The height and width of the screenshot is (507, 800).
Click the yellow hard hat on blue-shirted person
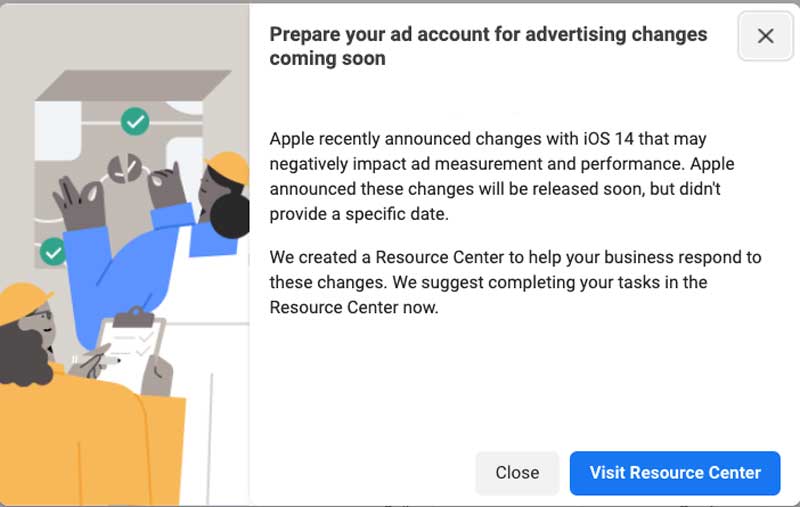(228, 167)
